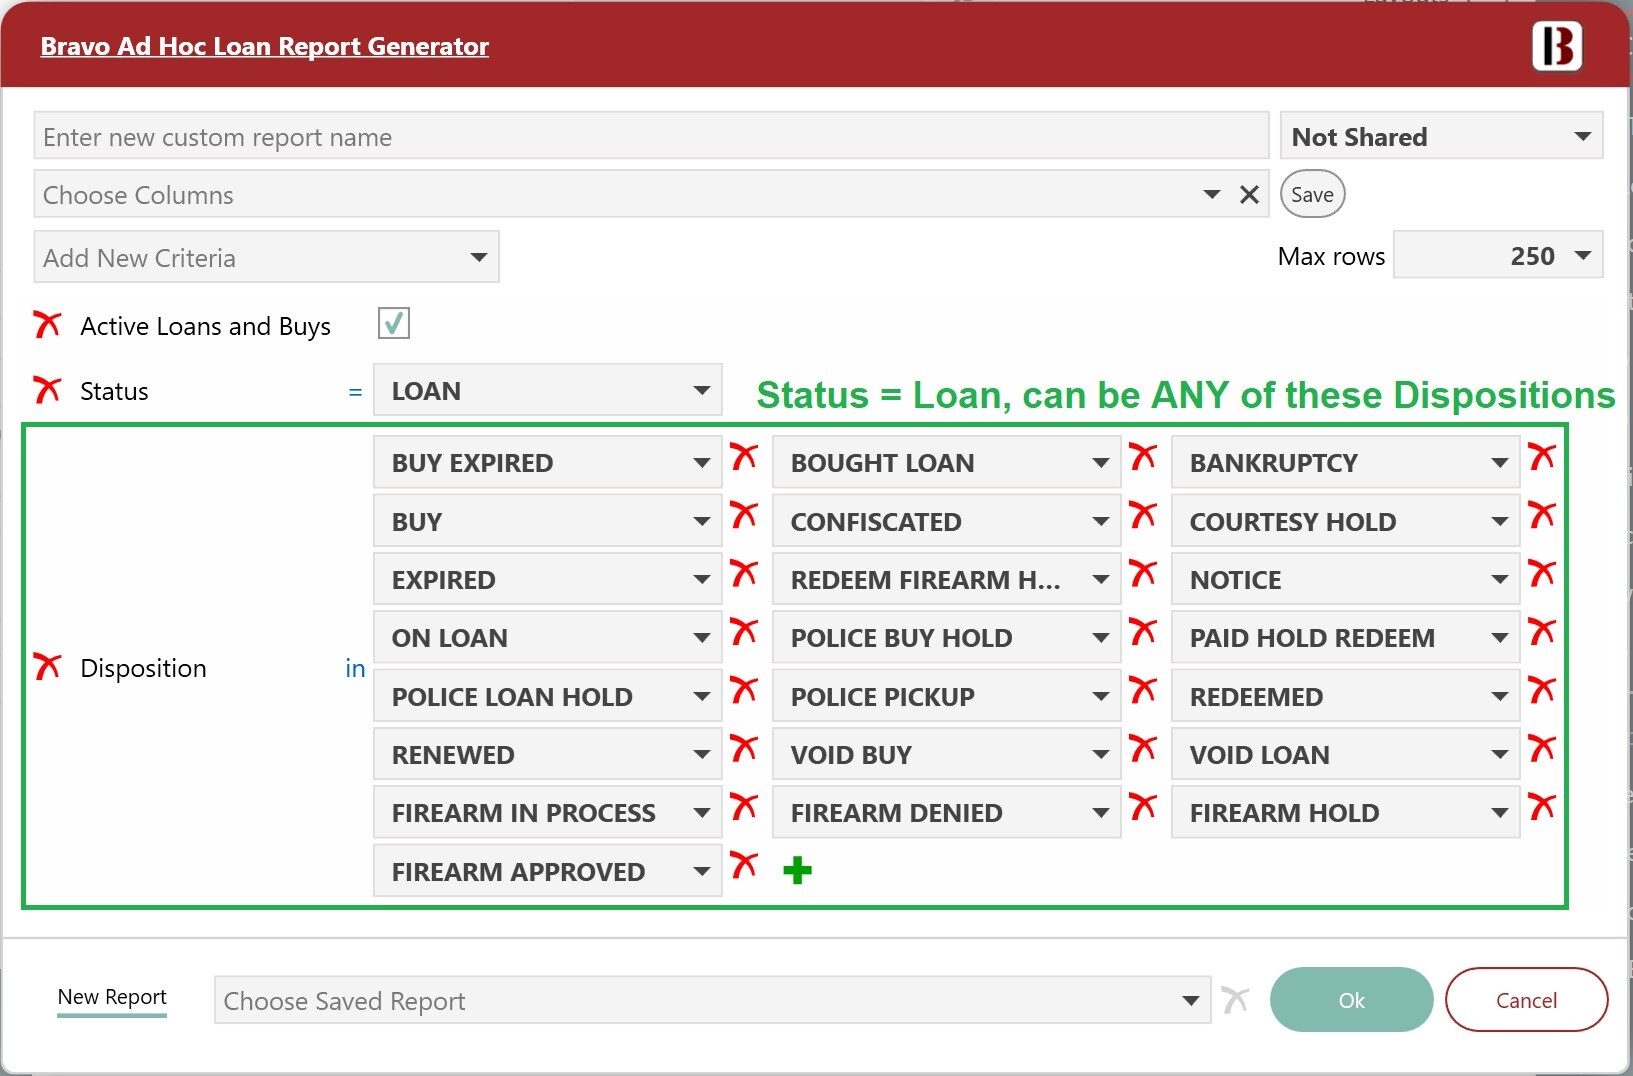Delete the BUY disposition value
The image size is (1633, 1076).
(x=744, y=516)
